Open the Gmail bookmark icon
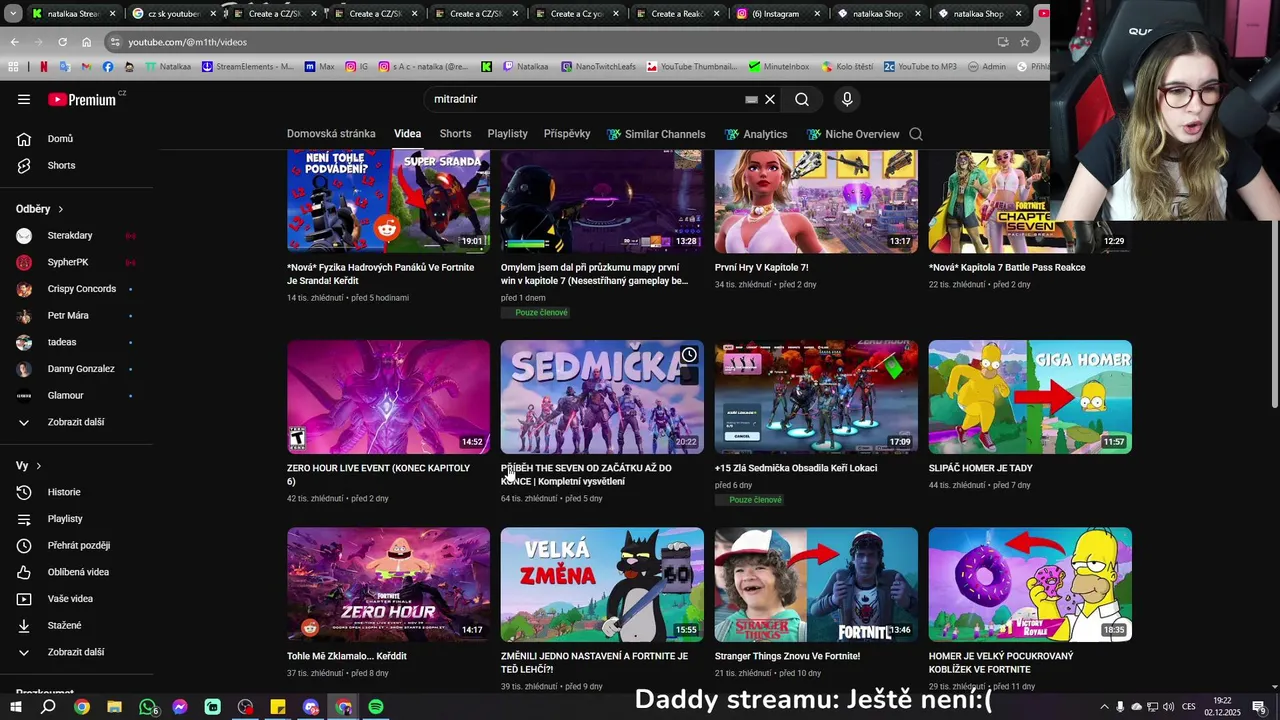Image resolution: width=1280 pixels, height=720 pixels. pyautogui.click(x=86, y=67)
